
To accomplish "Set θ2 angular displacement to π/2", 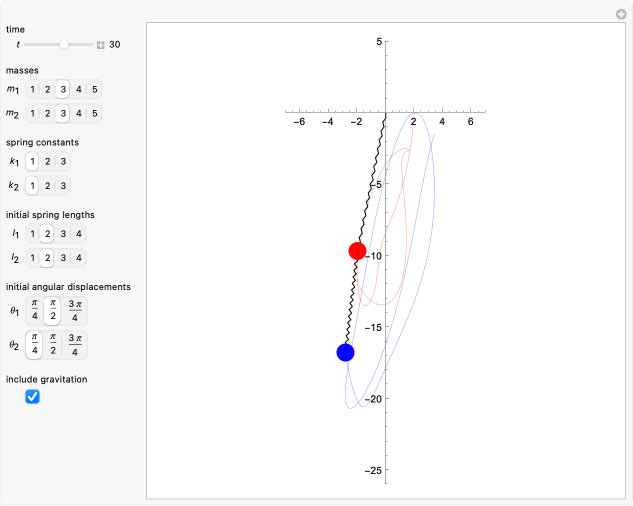I will point(52,345).
